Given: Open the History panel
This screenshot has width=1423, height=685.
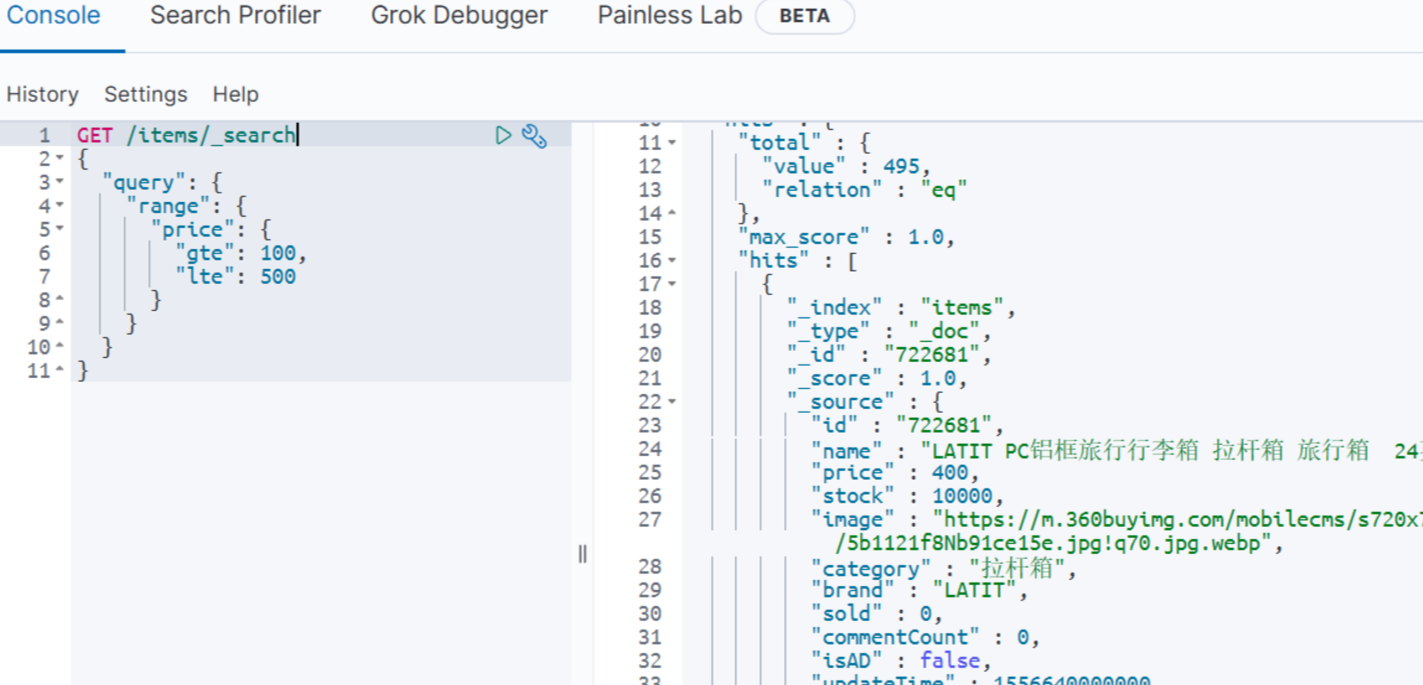Looking at the screenshot, I should coord(42,94).
